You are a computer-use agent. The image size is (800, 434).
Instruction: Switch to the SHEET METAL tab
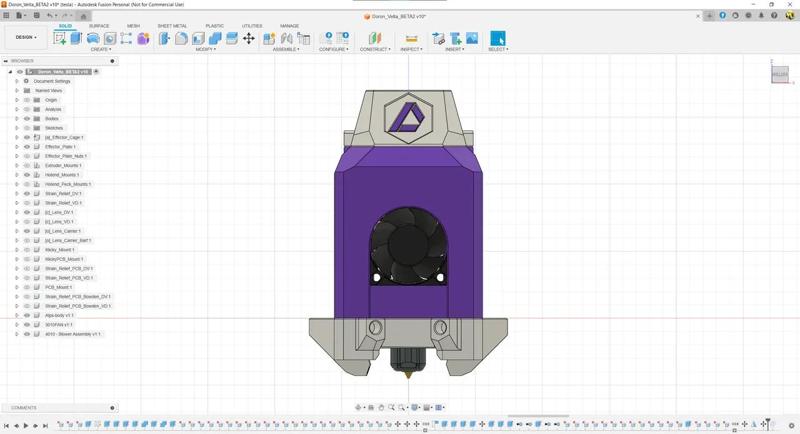(x=172, y=26)
